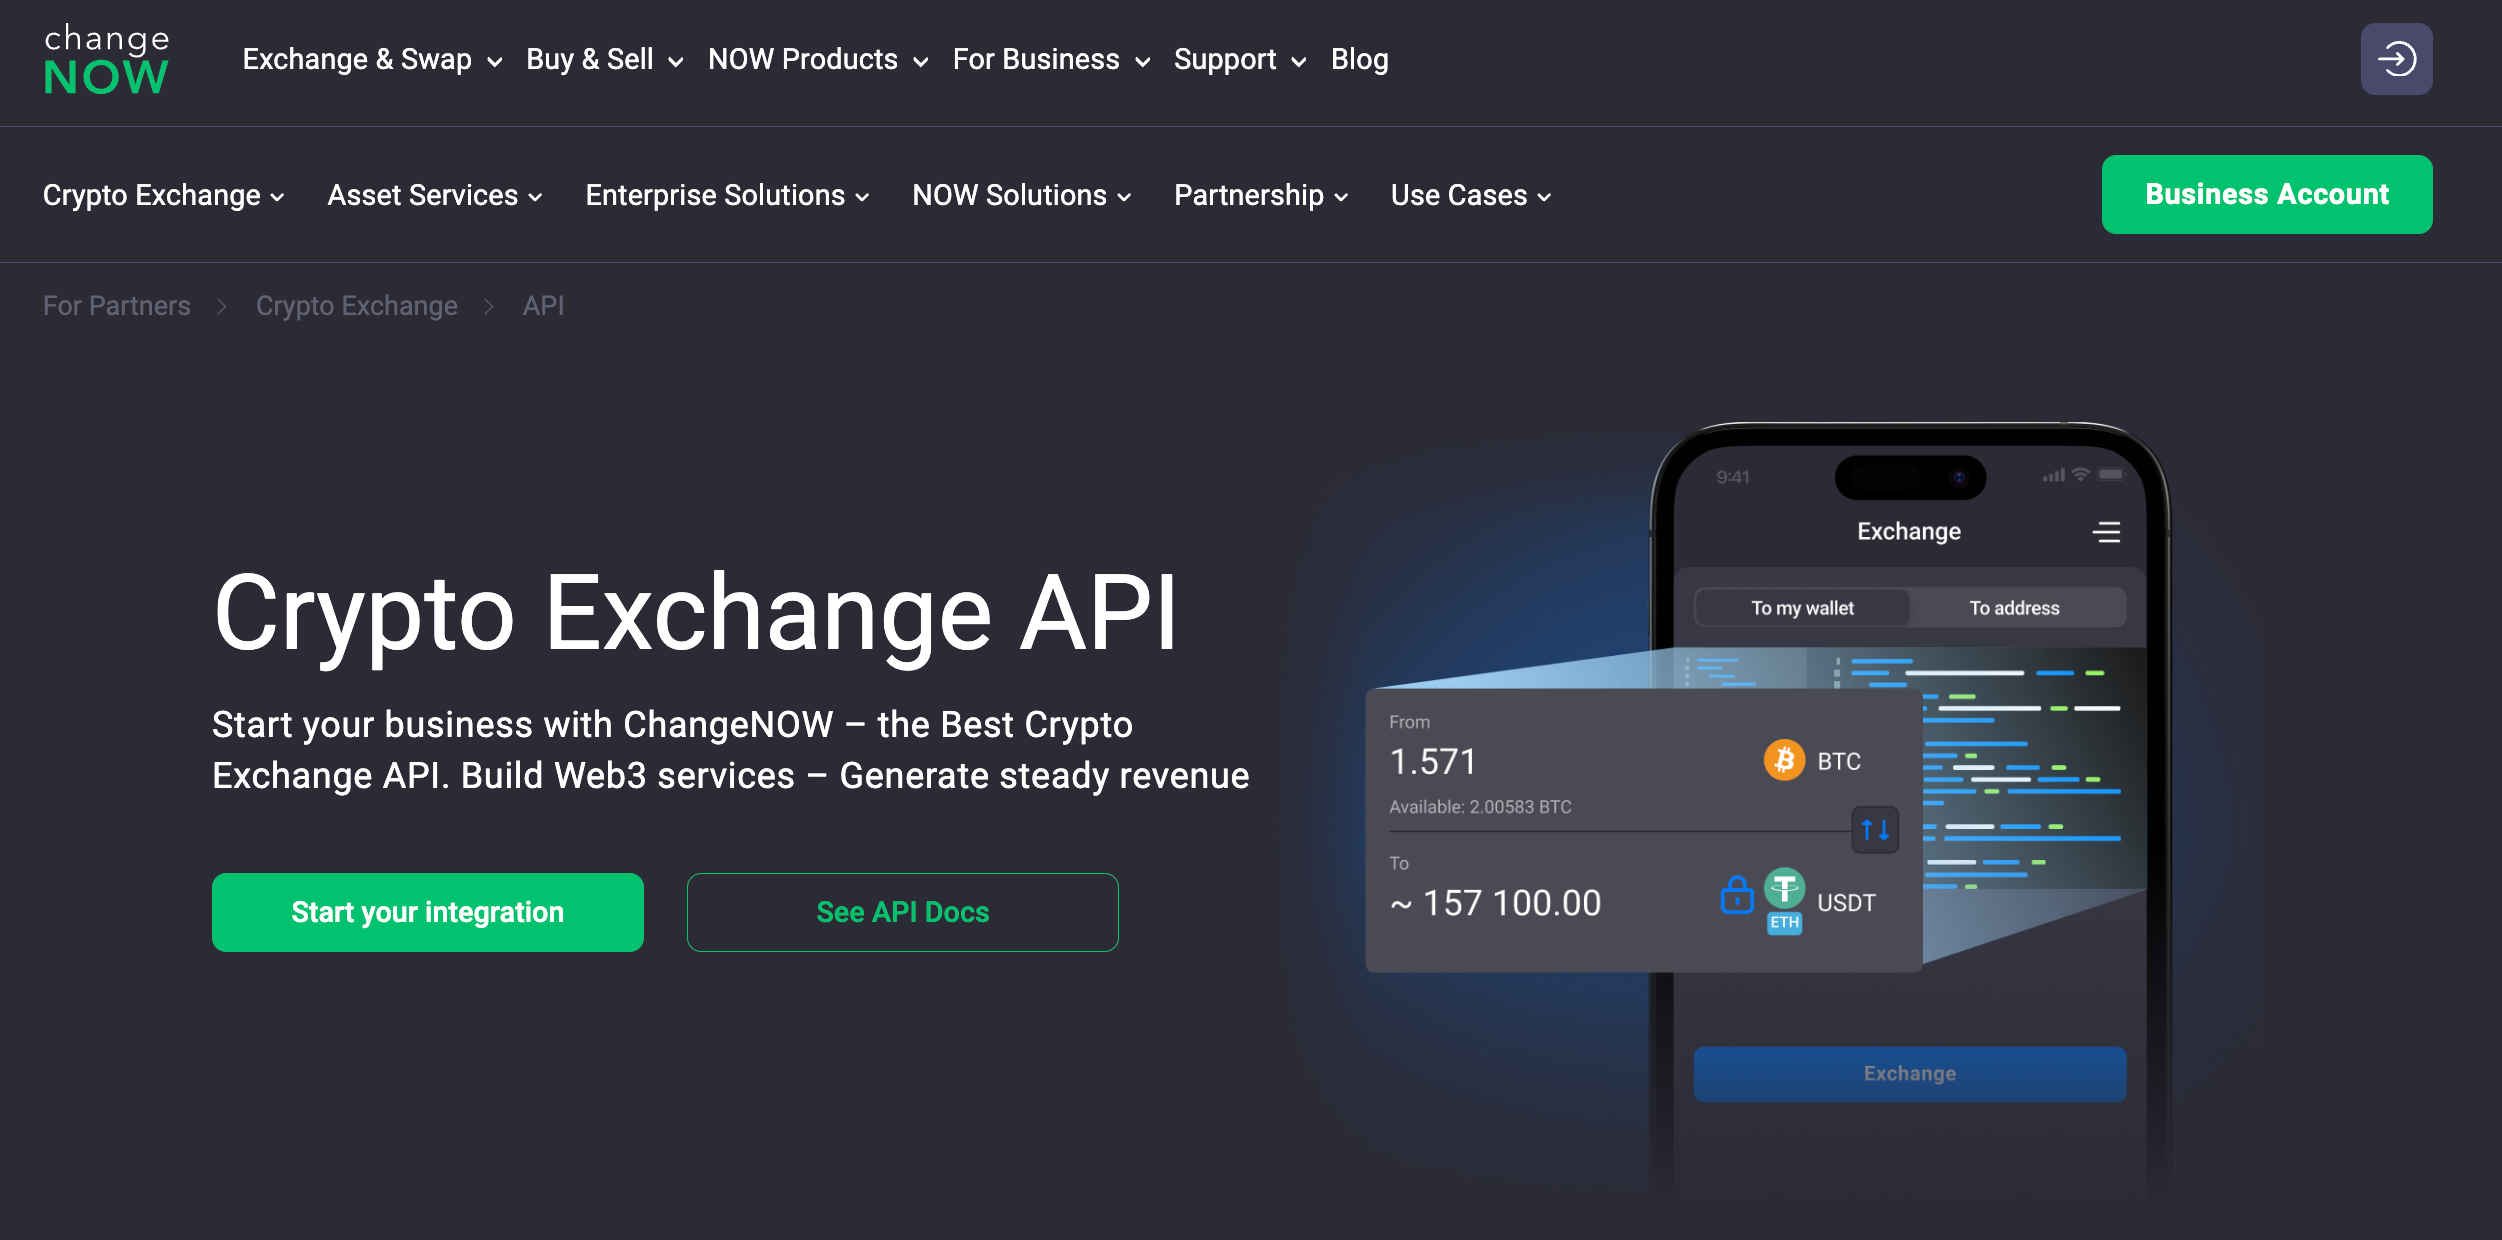Viewport: 2502px width, 1240px height.
Task: Click the swap arrows icon between currencies
Action: pyautogui.click(x=1875, y=829)
